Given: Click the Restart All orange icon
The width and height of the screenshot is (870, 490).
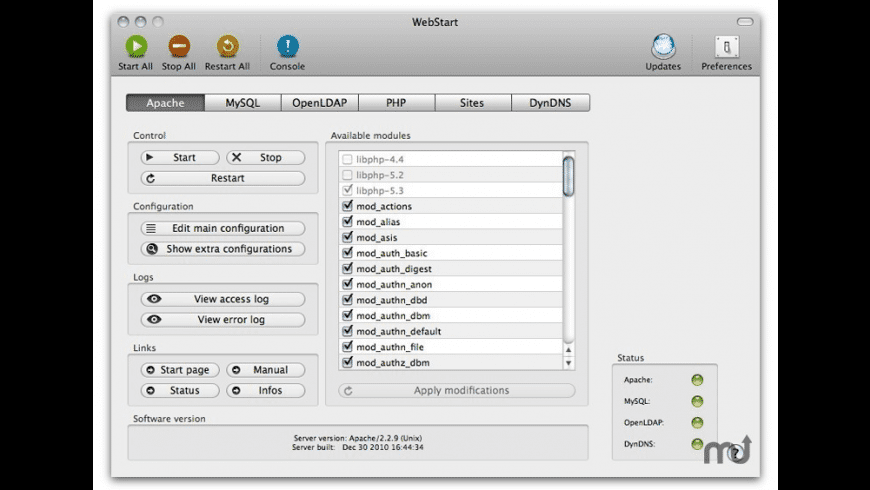Looking at the screenshot, I should point(227,46).
